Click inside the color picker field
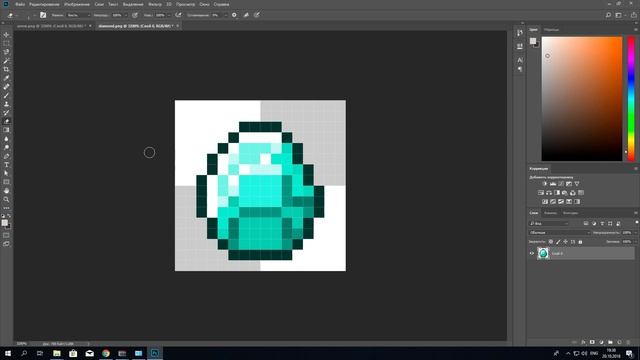This screenshot has height=360, width=640. [582, 98]
